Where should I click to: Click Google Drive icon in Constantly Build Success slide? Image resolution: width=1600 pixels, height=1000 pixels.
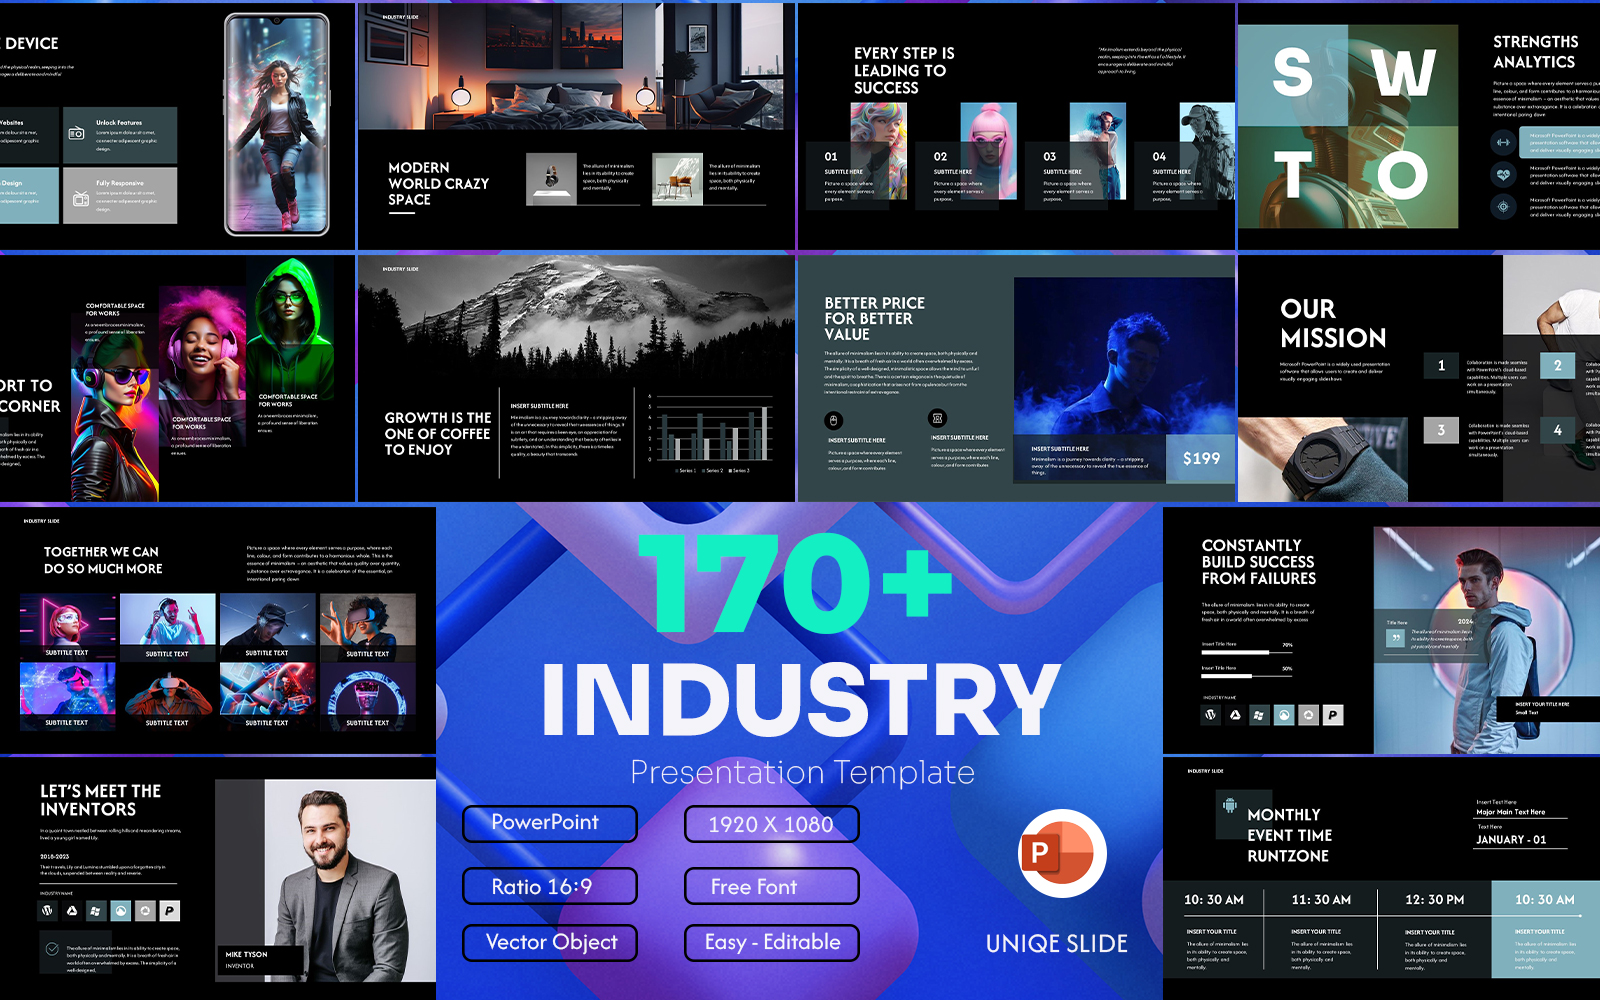point(1235,715)
